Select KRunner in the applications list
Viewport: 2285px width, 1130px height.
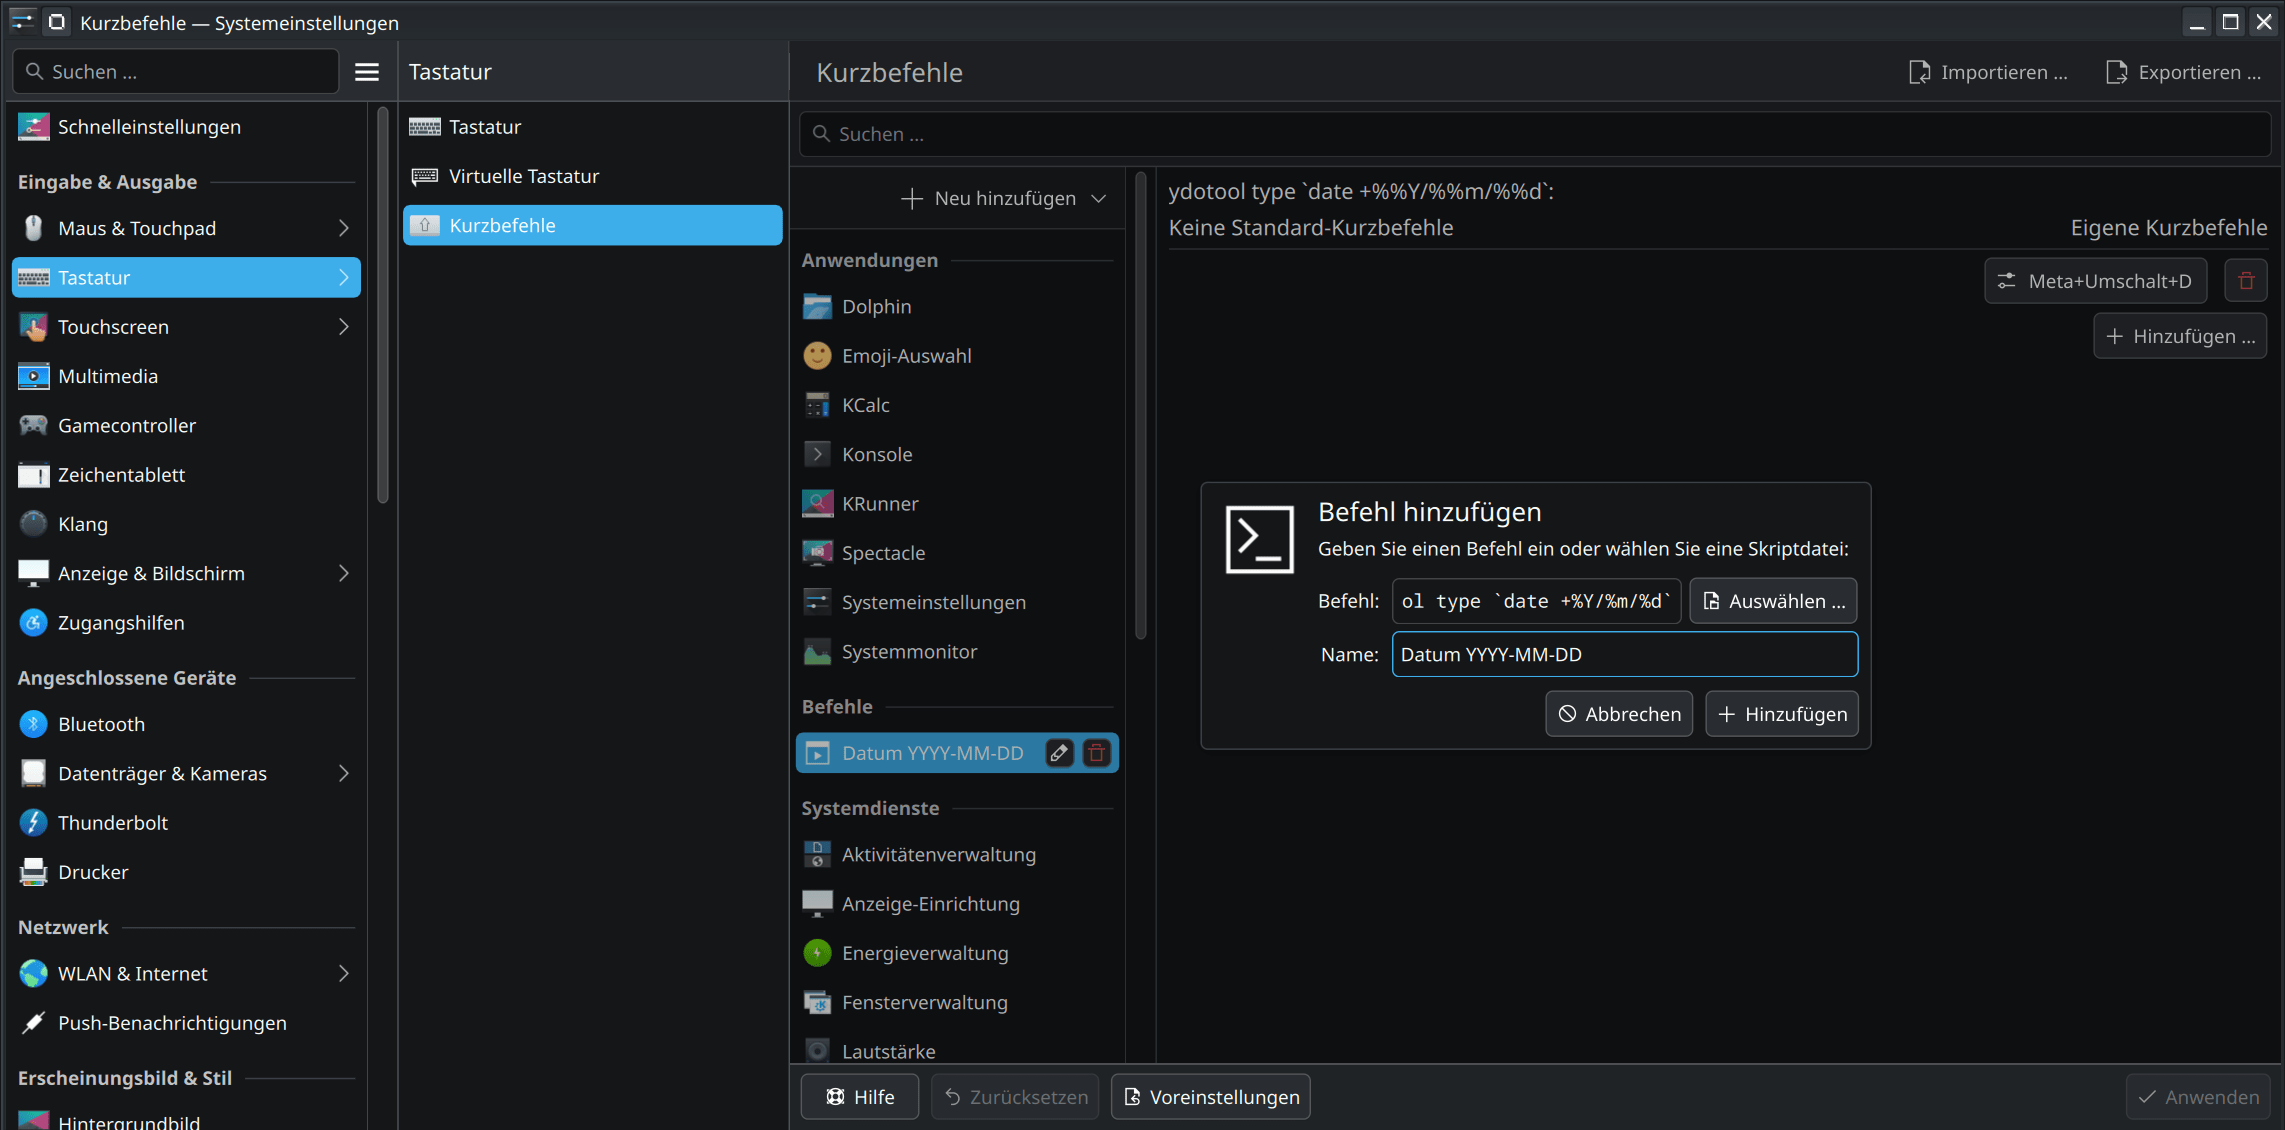(x=879, y=504)
